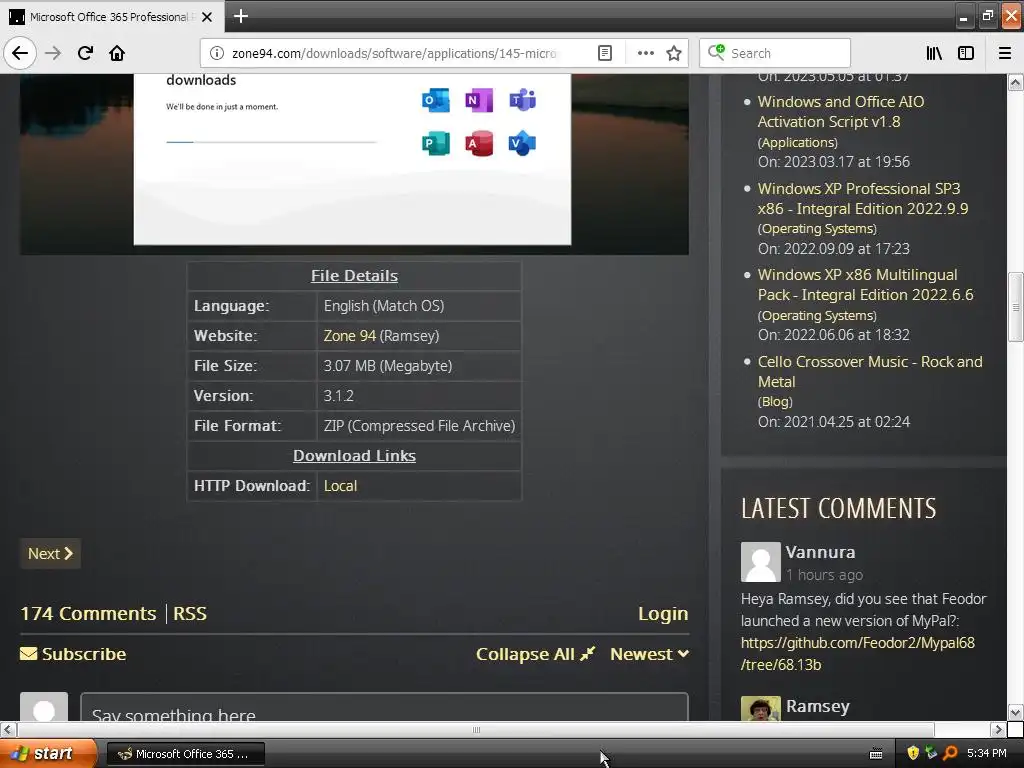
Task: Show site information icon in address bar
Action: pos(217,53)
